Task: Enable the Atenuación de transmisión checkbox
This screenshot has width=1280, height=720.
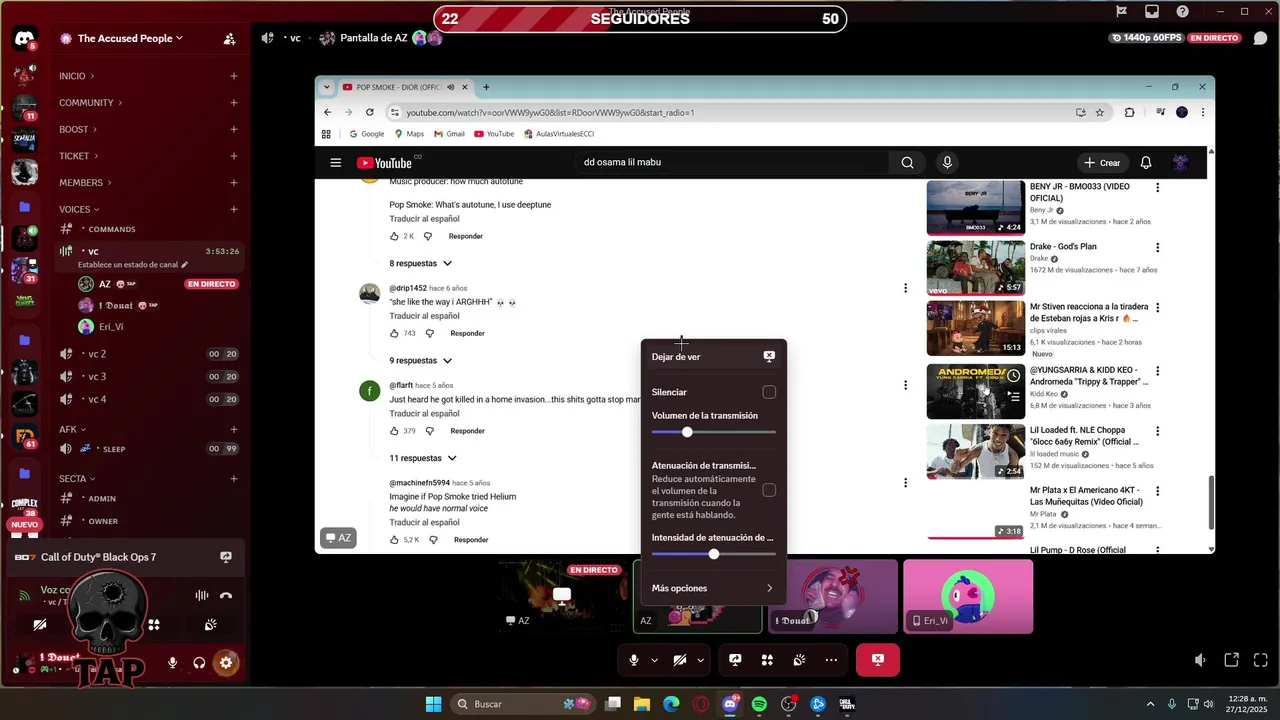Action: 769,490
